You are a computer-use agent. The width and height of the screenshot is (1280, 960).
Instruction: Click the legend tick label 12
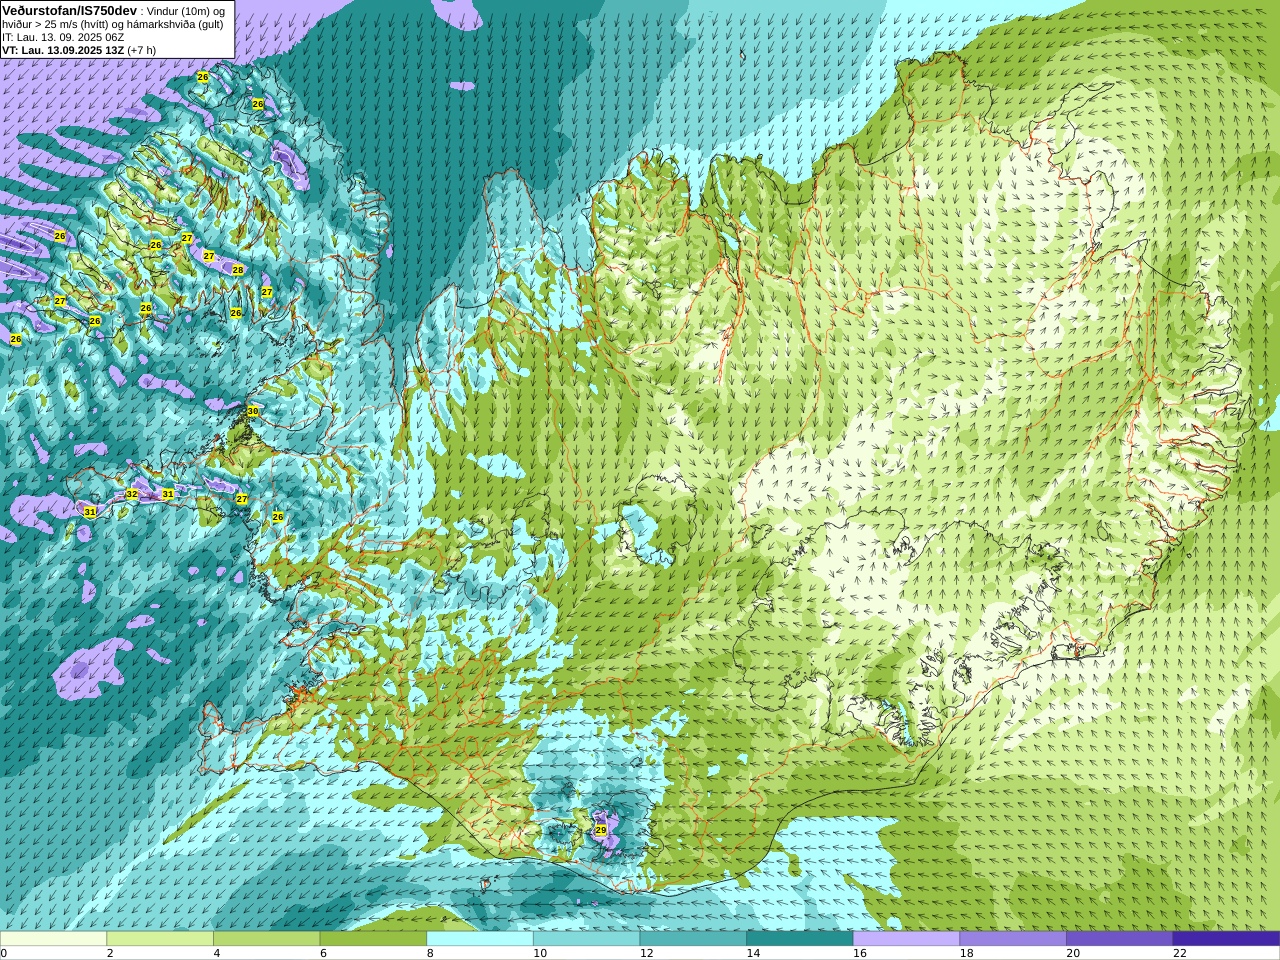(647, 953)
